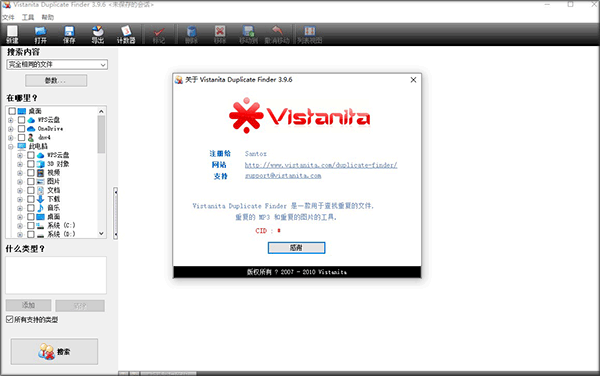This screenshot has width=600, height=376.
Task: Check the 视频 checkbox
Action: click(x=31, y=173)
